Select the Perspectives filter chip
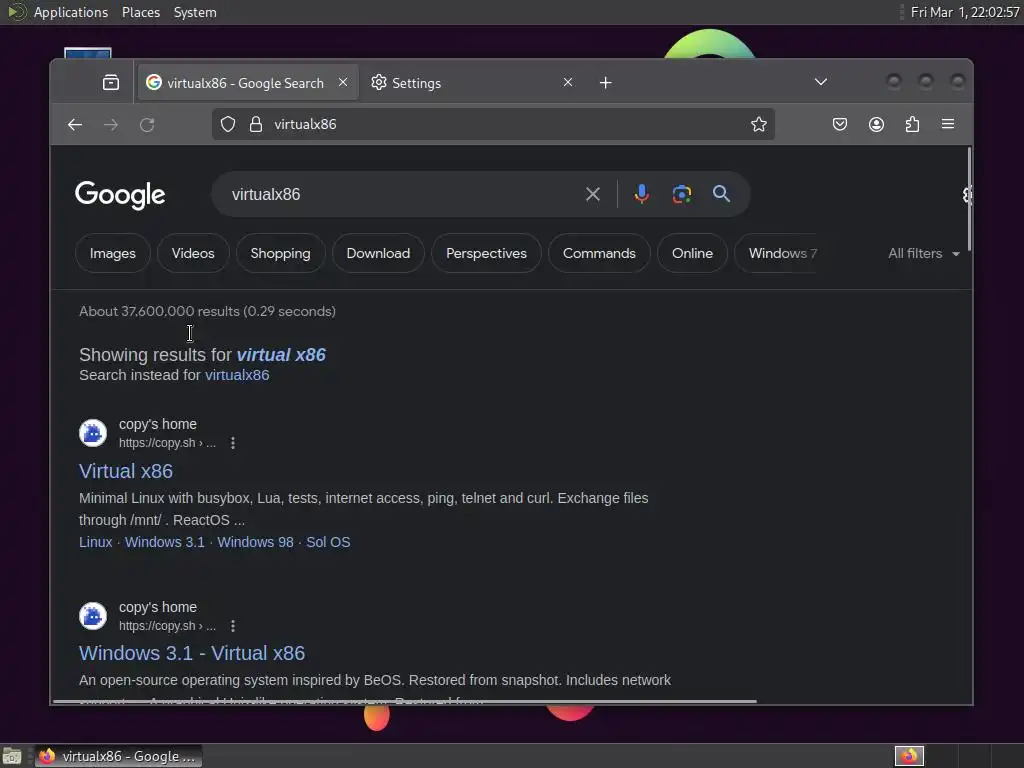Image resolution: width=1024 pixels, height=768 pixels. [487, 253]
